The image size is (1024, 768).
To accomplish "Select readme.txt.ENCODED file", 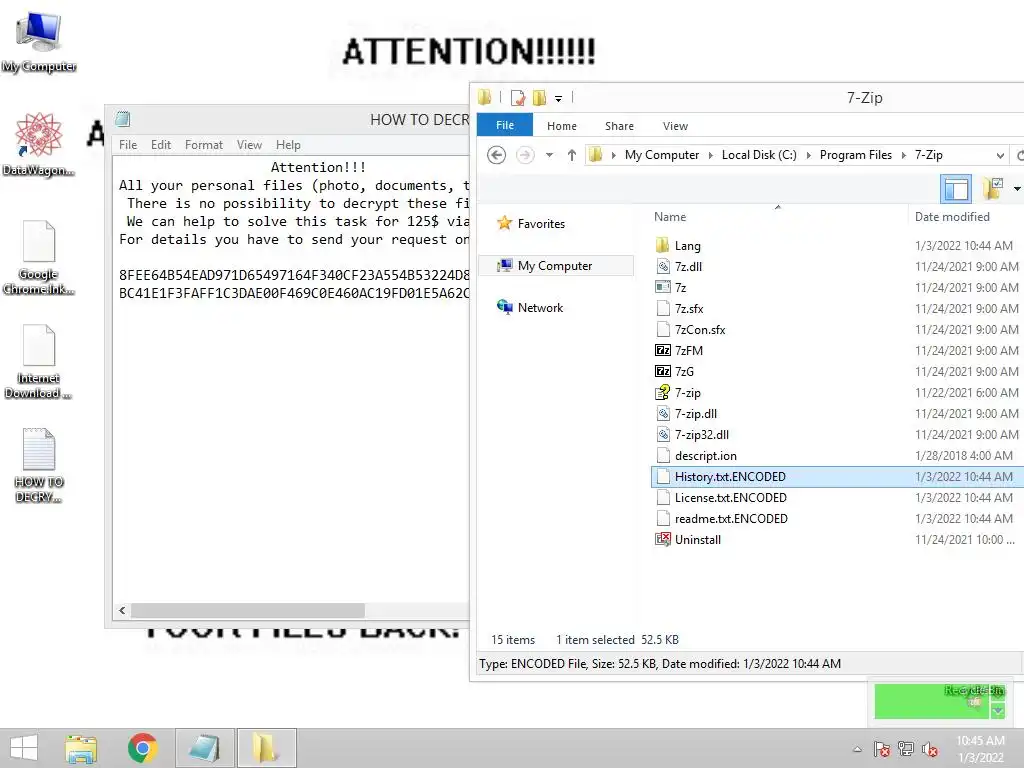I will pos(837,519).
